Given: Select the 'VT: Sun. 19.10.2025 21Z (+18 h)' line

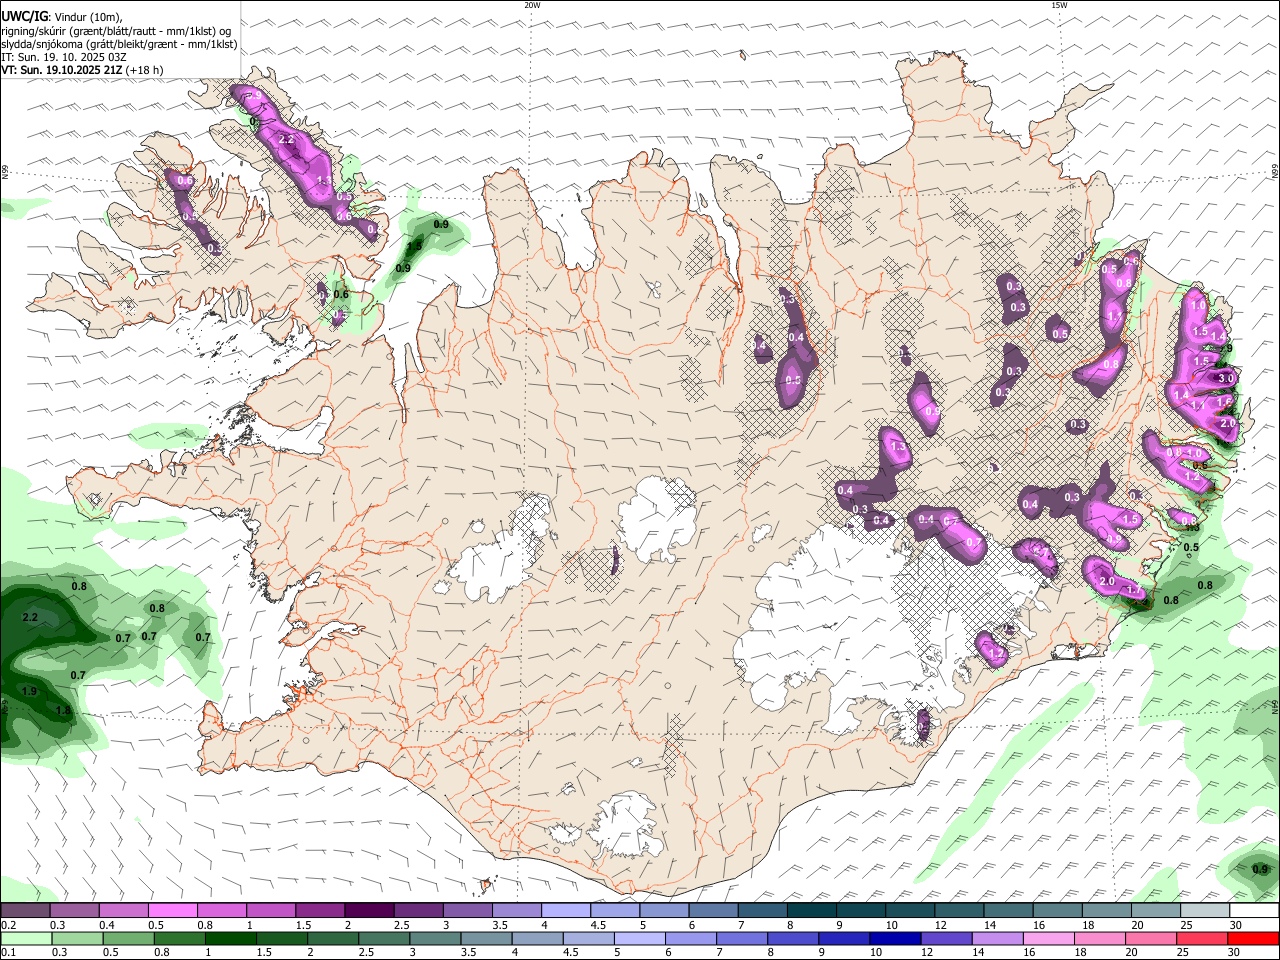Looking at the screenshot, I should [x=82, y=70].
